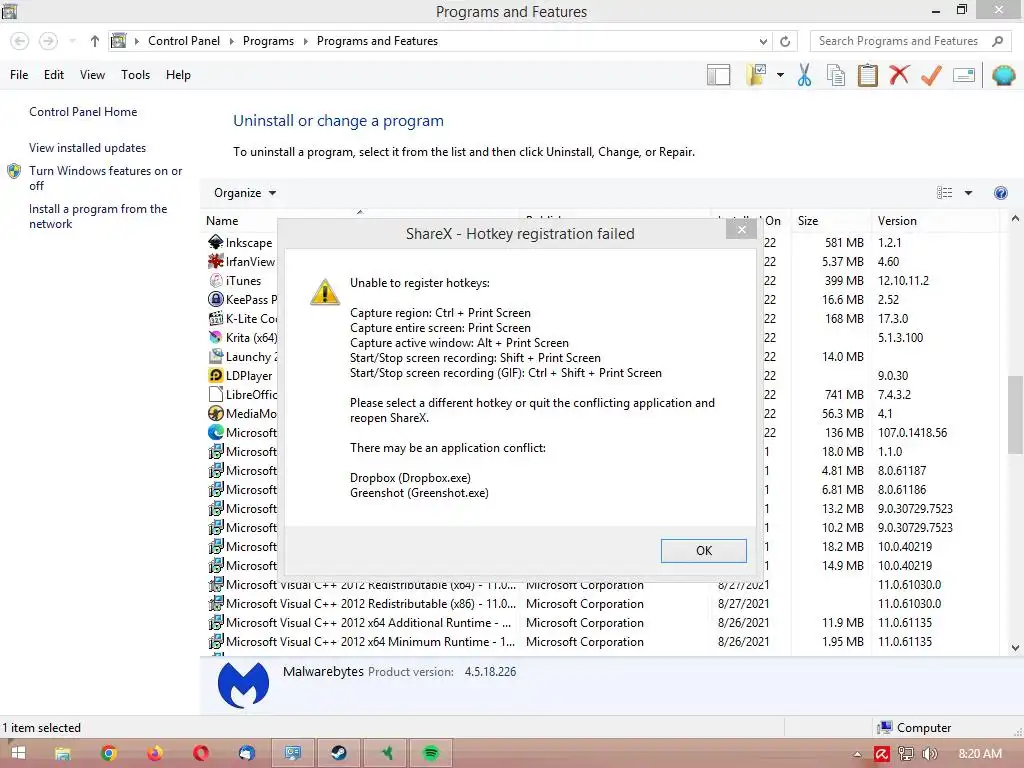Select Microsoft Visual C++ 2012 Redistributable (x86) row
Image resolution: width=1024 pixels, height=768 pixels.
(x=601, y=603)
